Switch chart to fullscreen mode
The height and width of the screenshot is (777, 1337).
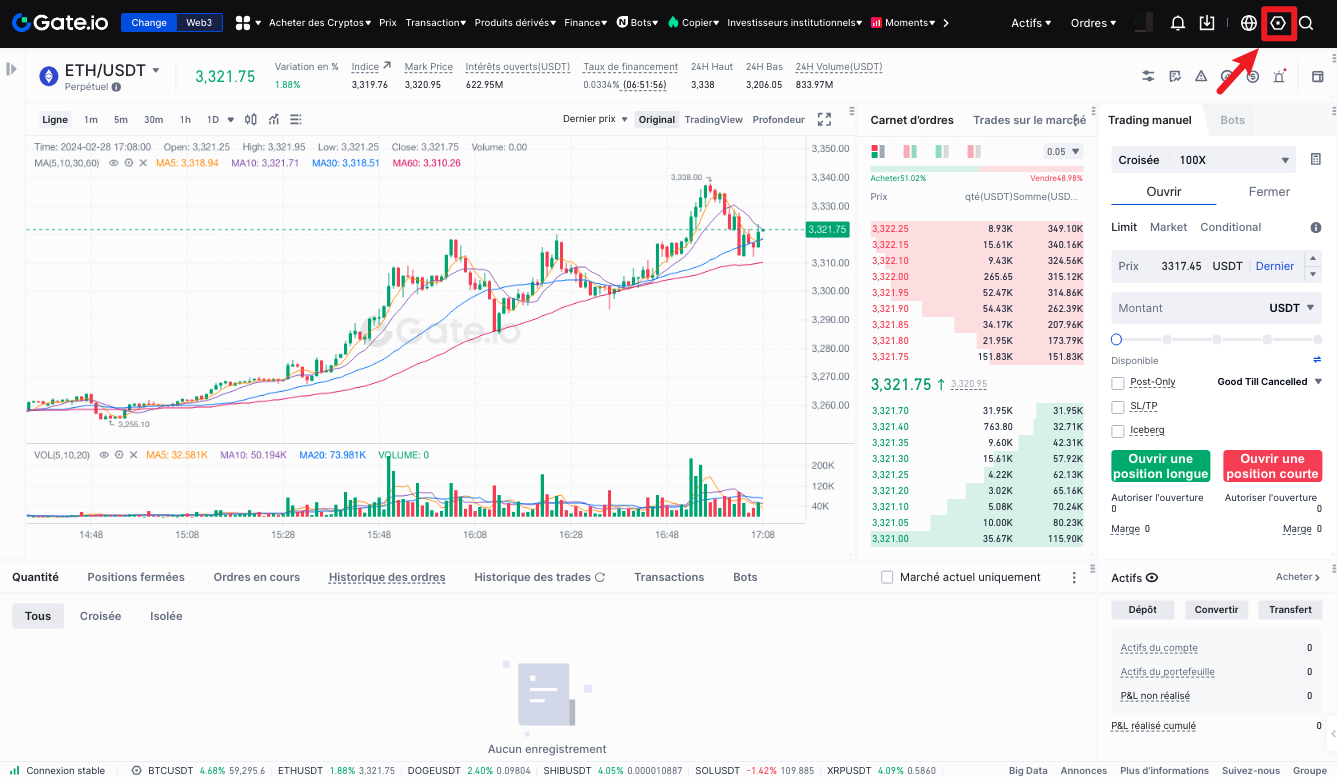point(824,119)
